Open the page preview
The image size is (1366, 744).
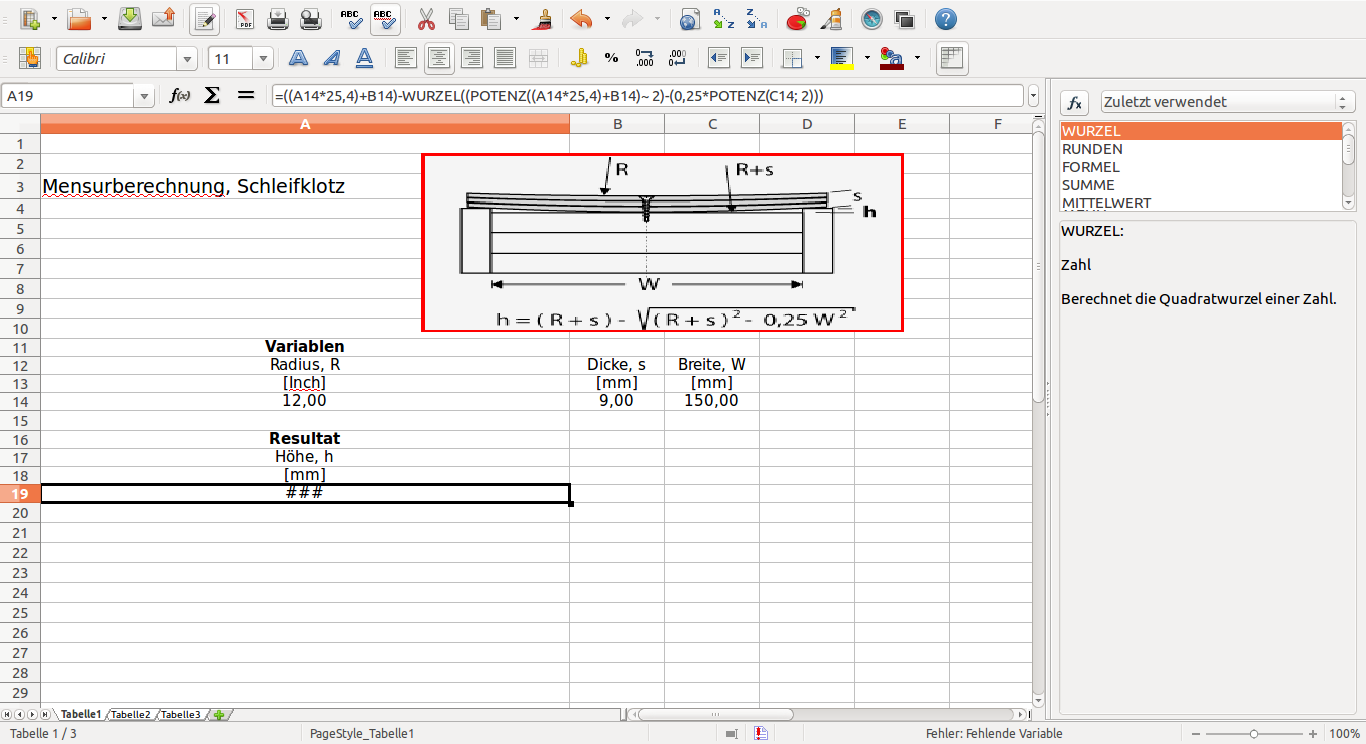click(x=311, y=18)
